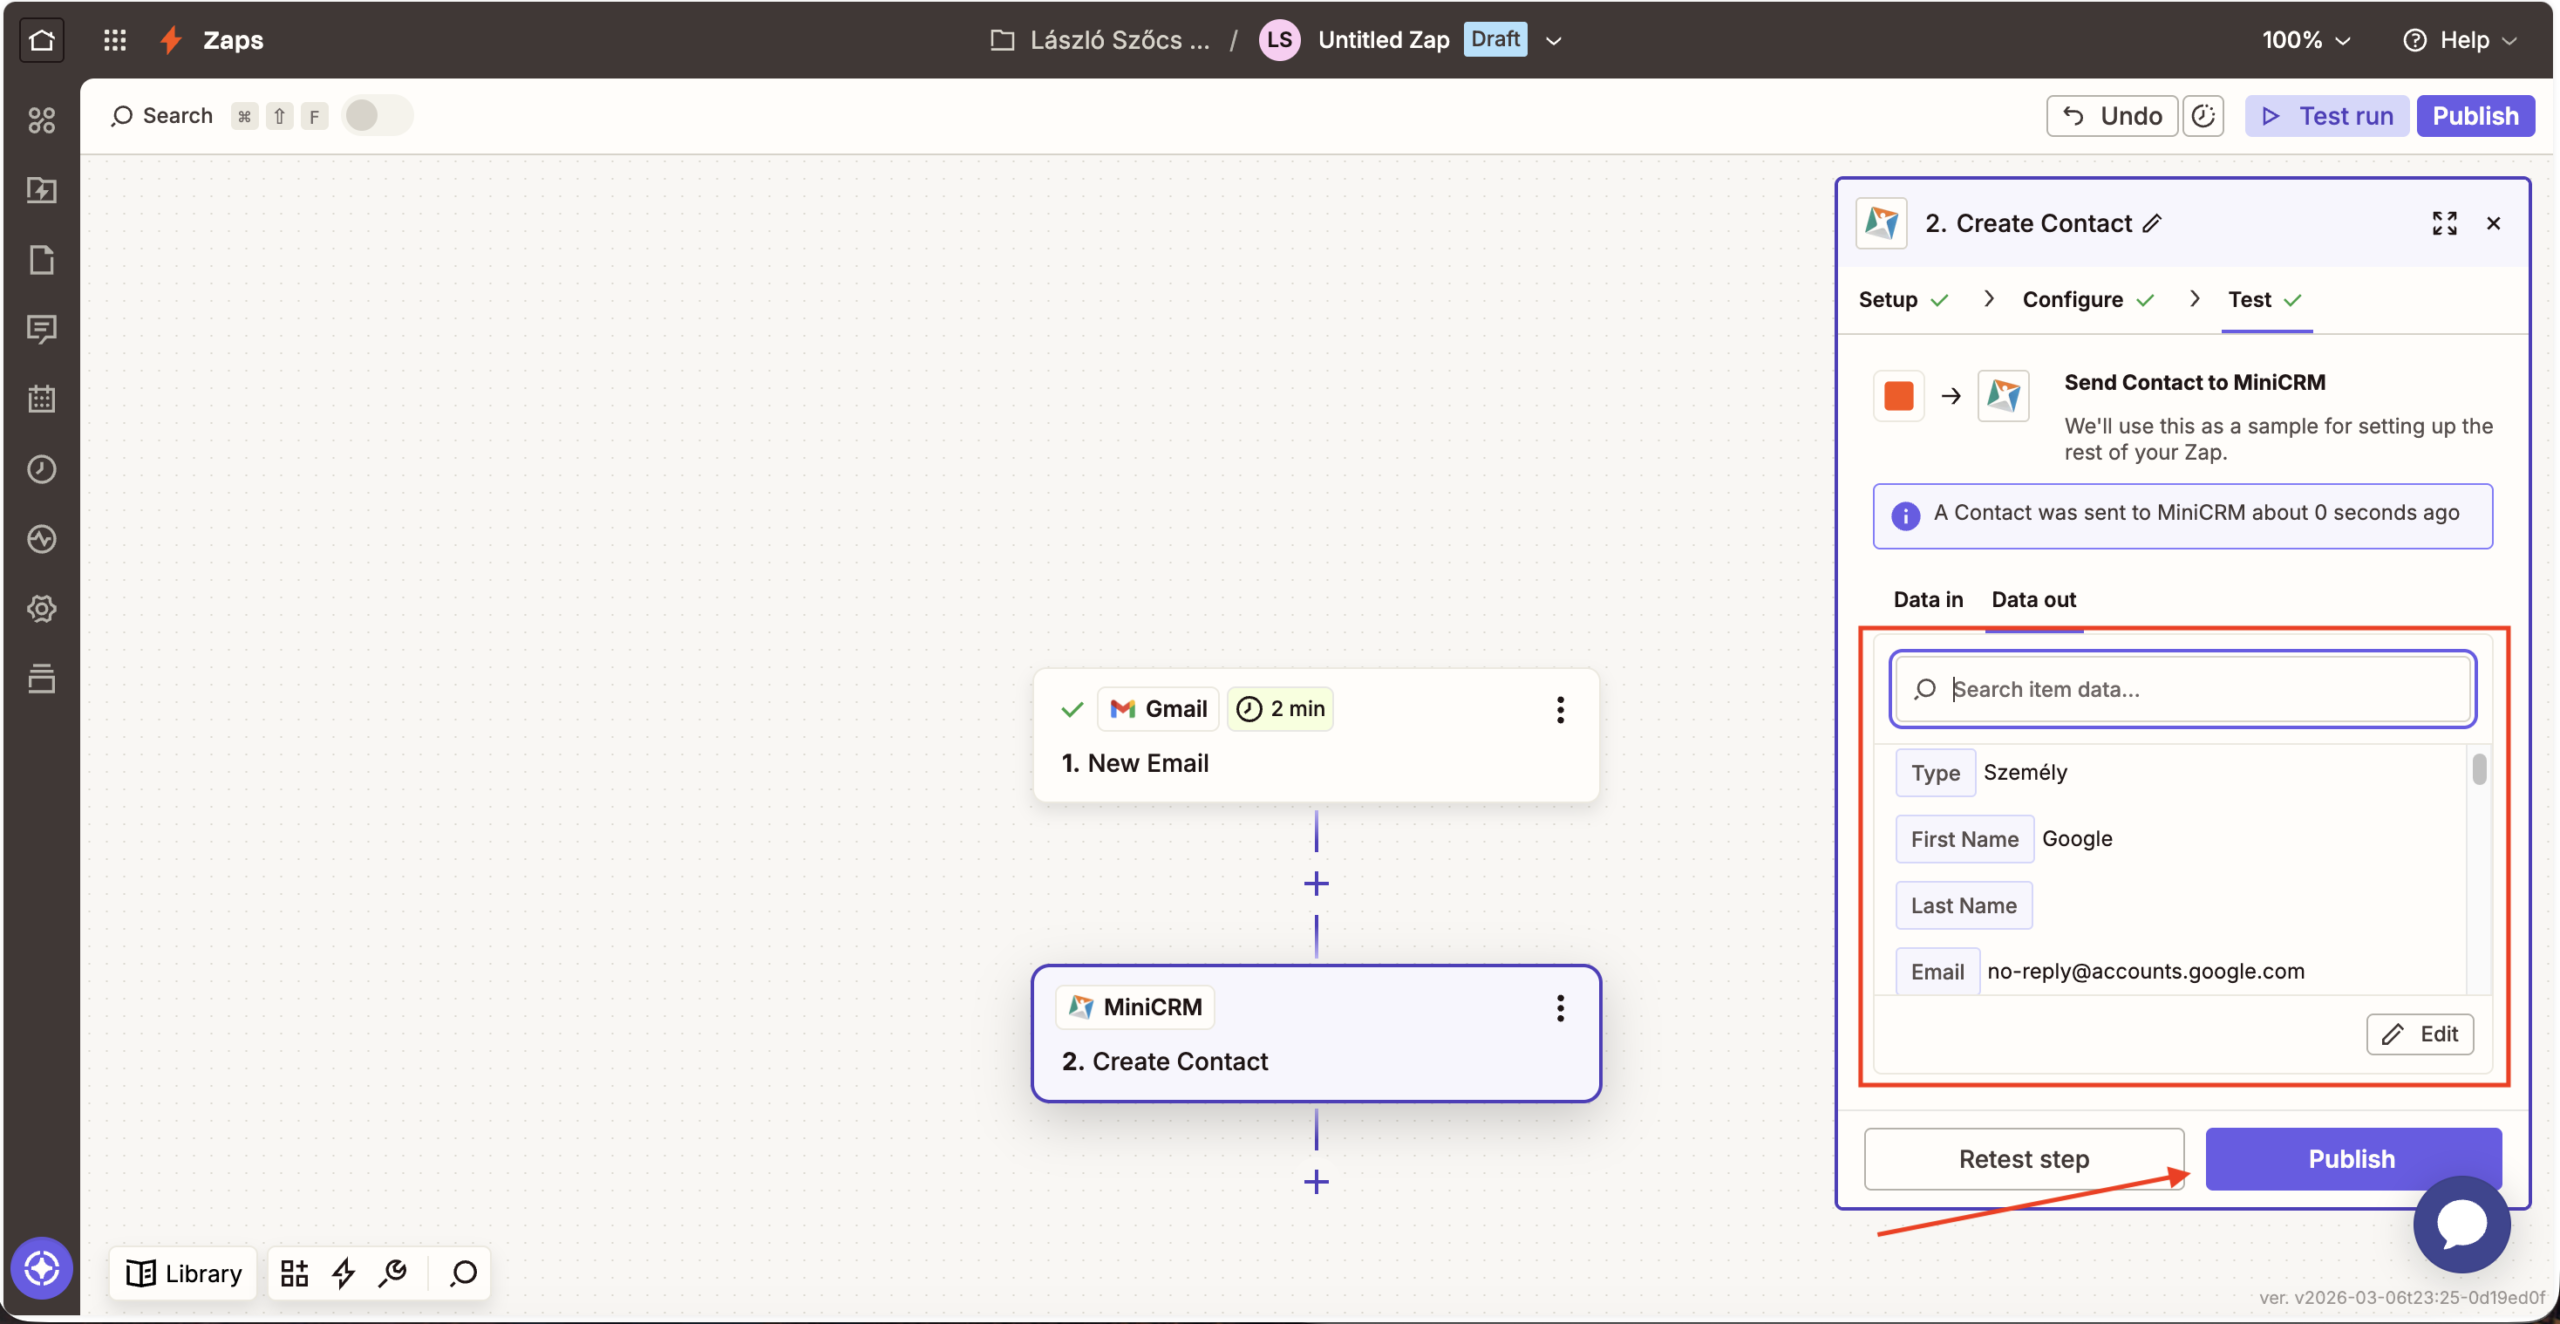This screenshot has height=1324, width=2560.
Task: Expand the Help menu dropdown
Action: 2460,41
